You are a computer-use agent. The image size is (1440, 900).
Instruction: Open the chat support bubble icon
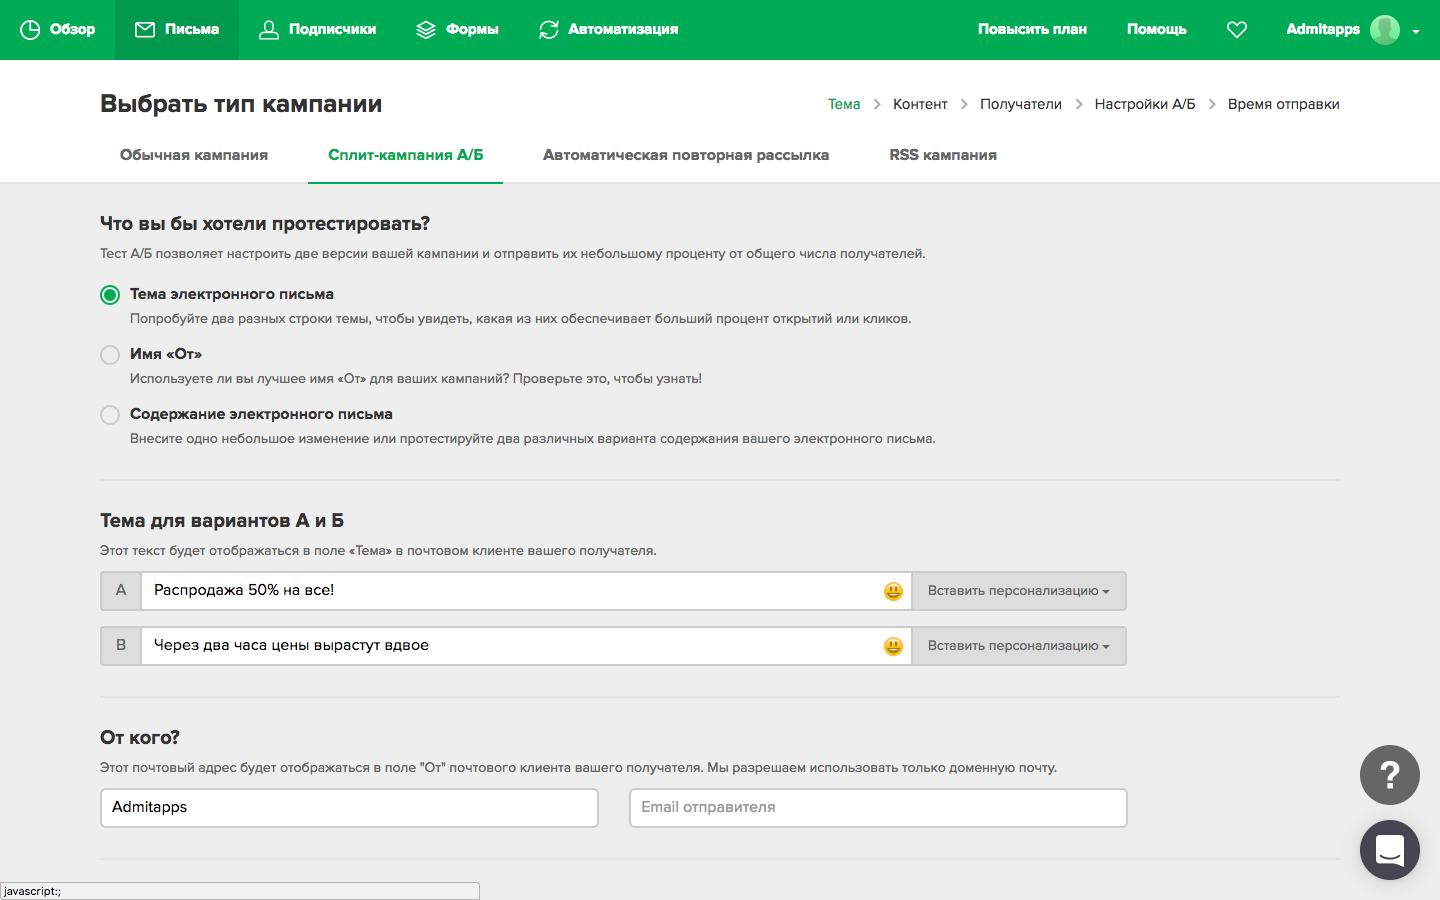1389,850
